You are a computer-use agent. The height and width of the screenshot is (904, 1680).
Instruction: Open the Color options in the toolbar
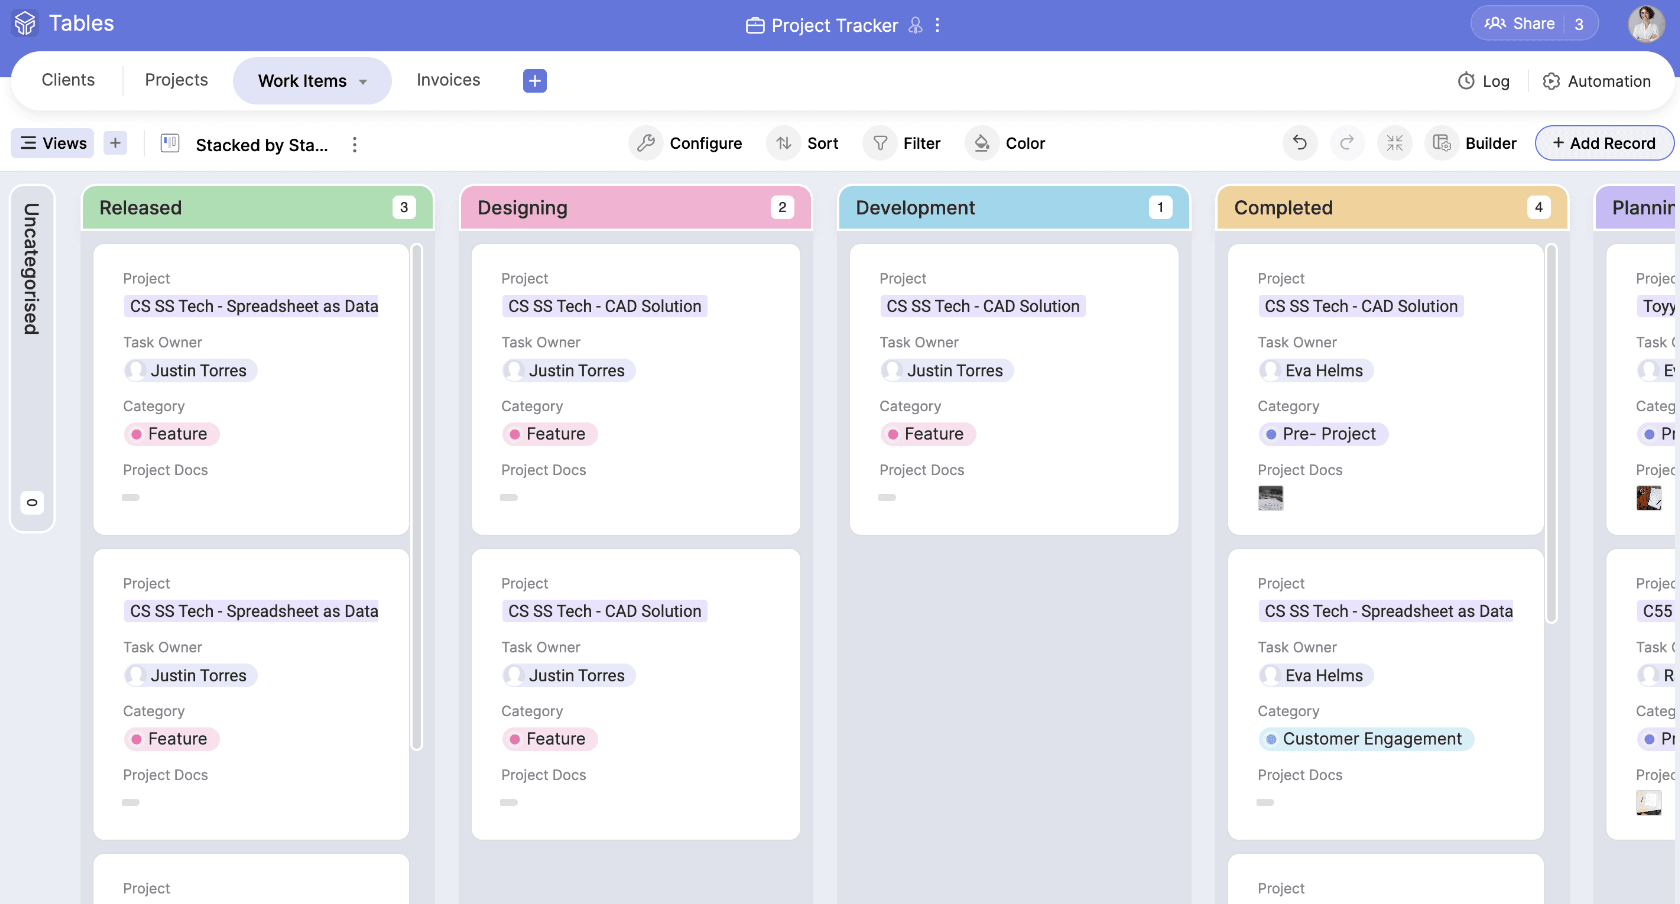tap(1006, 143)
